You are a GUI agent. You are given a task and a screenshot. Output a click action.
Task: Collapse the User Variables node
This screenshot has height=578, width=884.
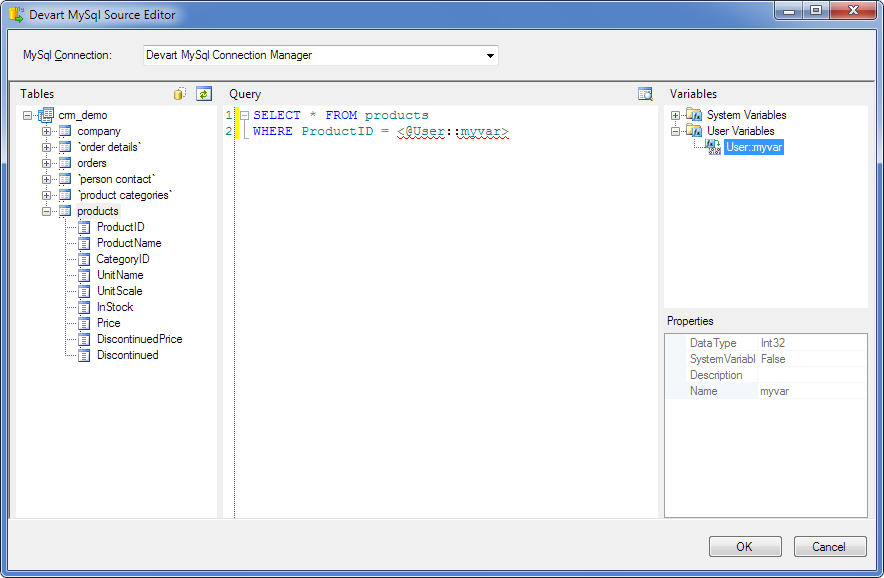tap(675, 131)
